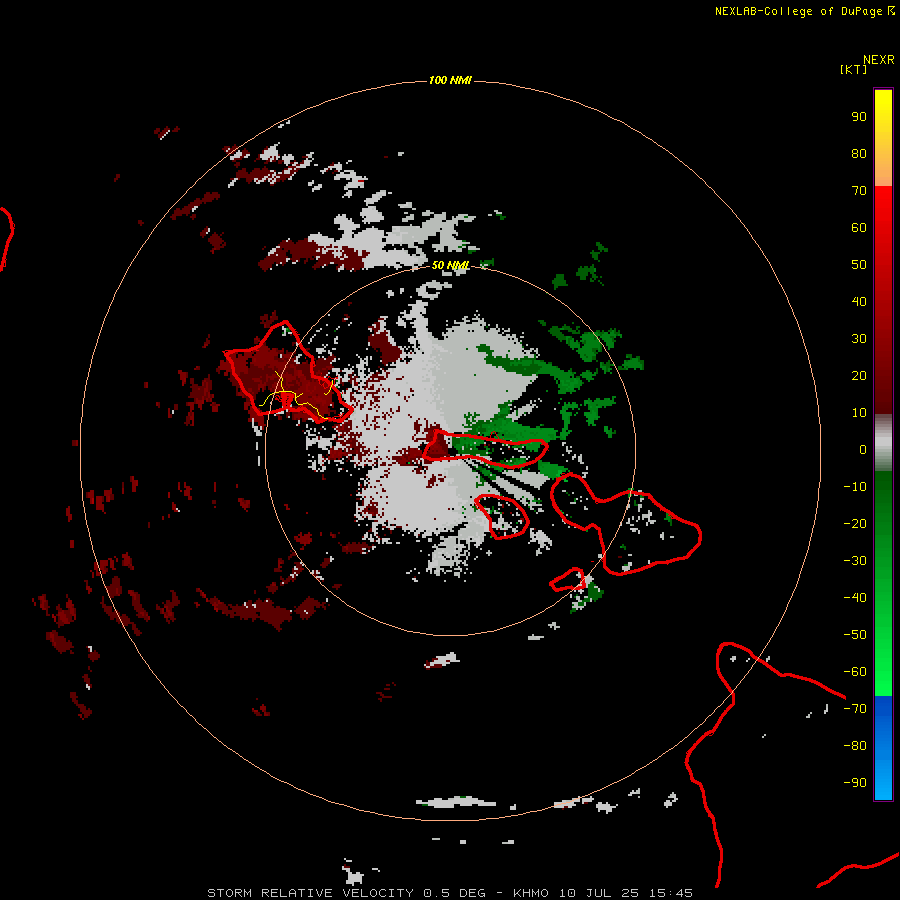Click the positive 20 scale label
The width and height of the screenshot is (900, 900).
(x=859, y=376)
